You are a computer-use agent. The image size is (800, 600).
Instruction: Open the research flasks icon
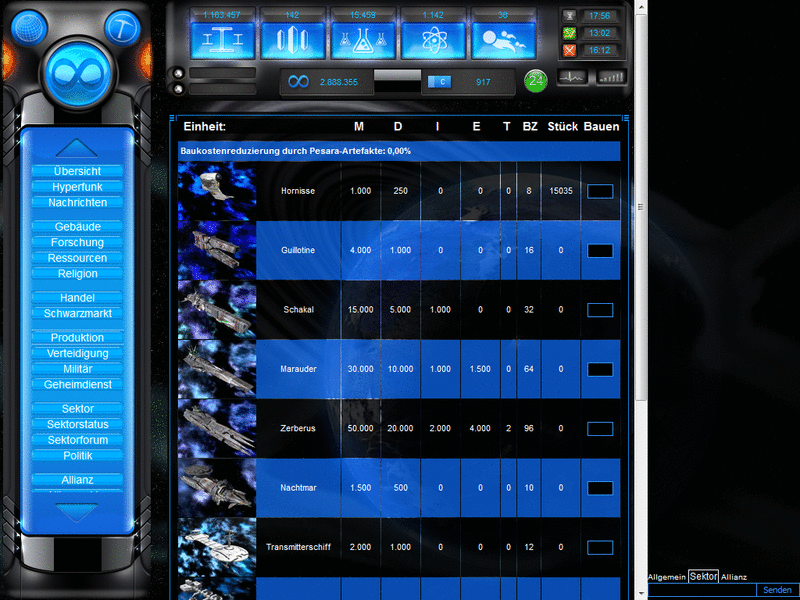(363, 40)
